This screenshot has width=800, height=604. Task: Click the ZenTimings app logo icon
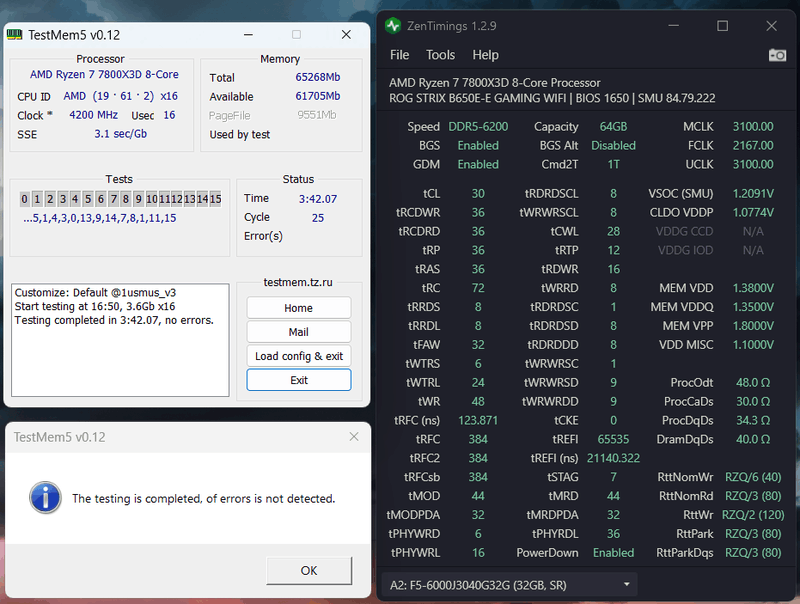(x=393, y=26)
